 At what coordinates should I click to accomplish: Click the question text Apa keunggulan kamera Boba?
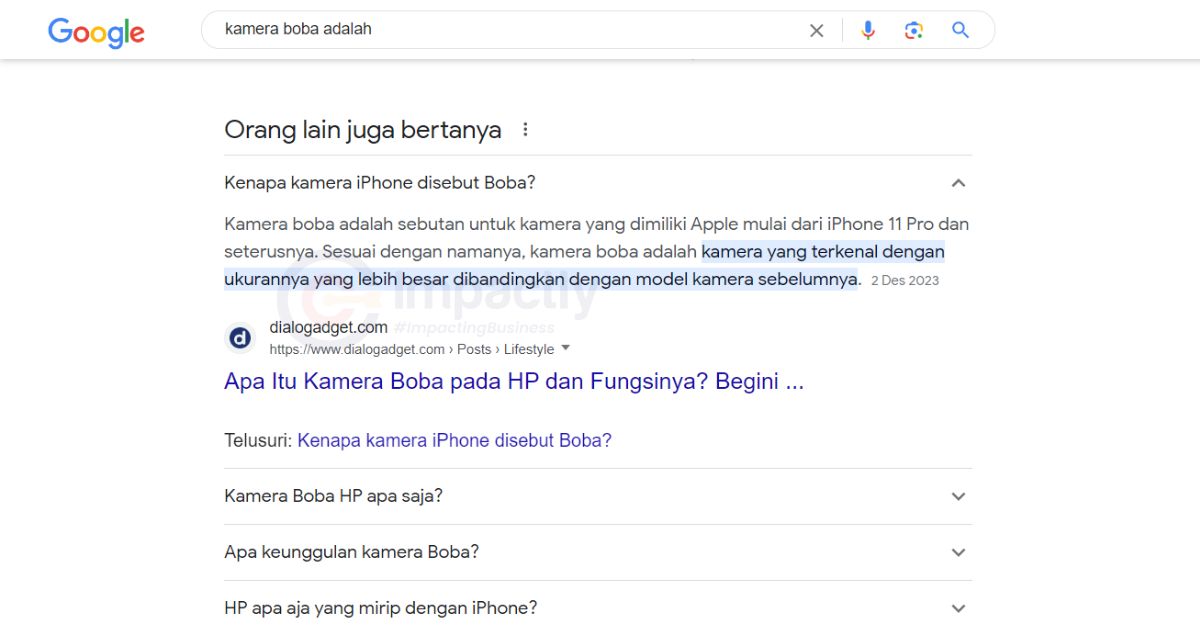pos(352,552)
